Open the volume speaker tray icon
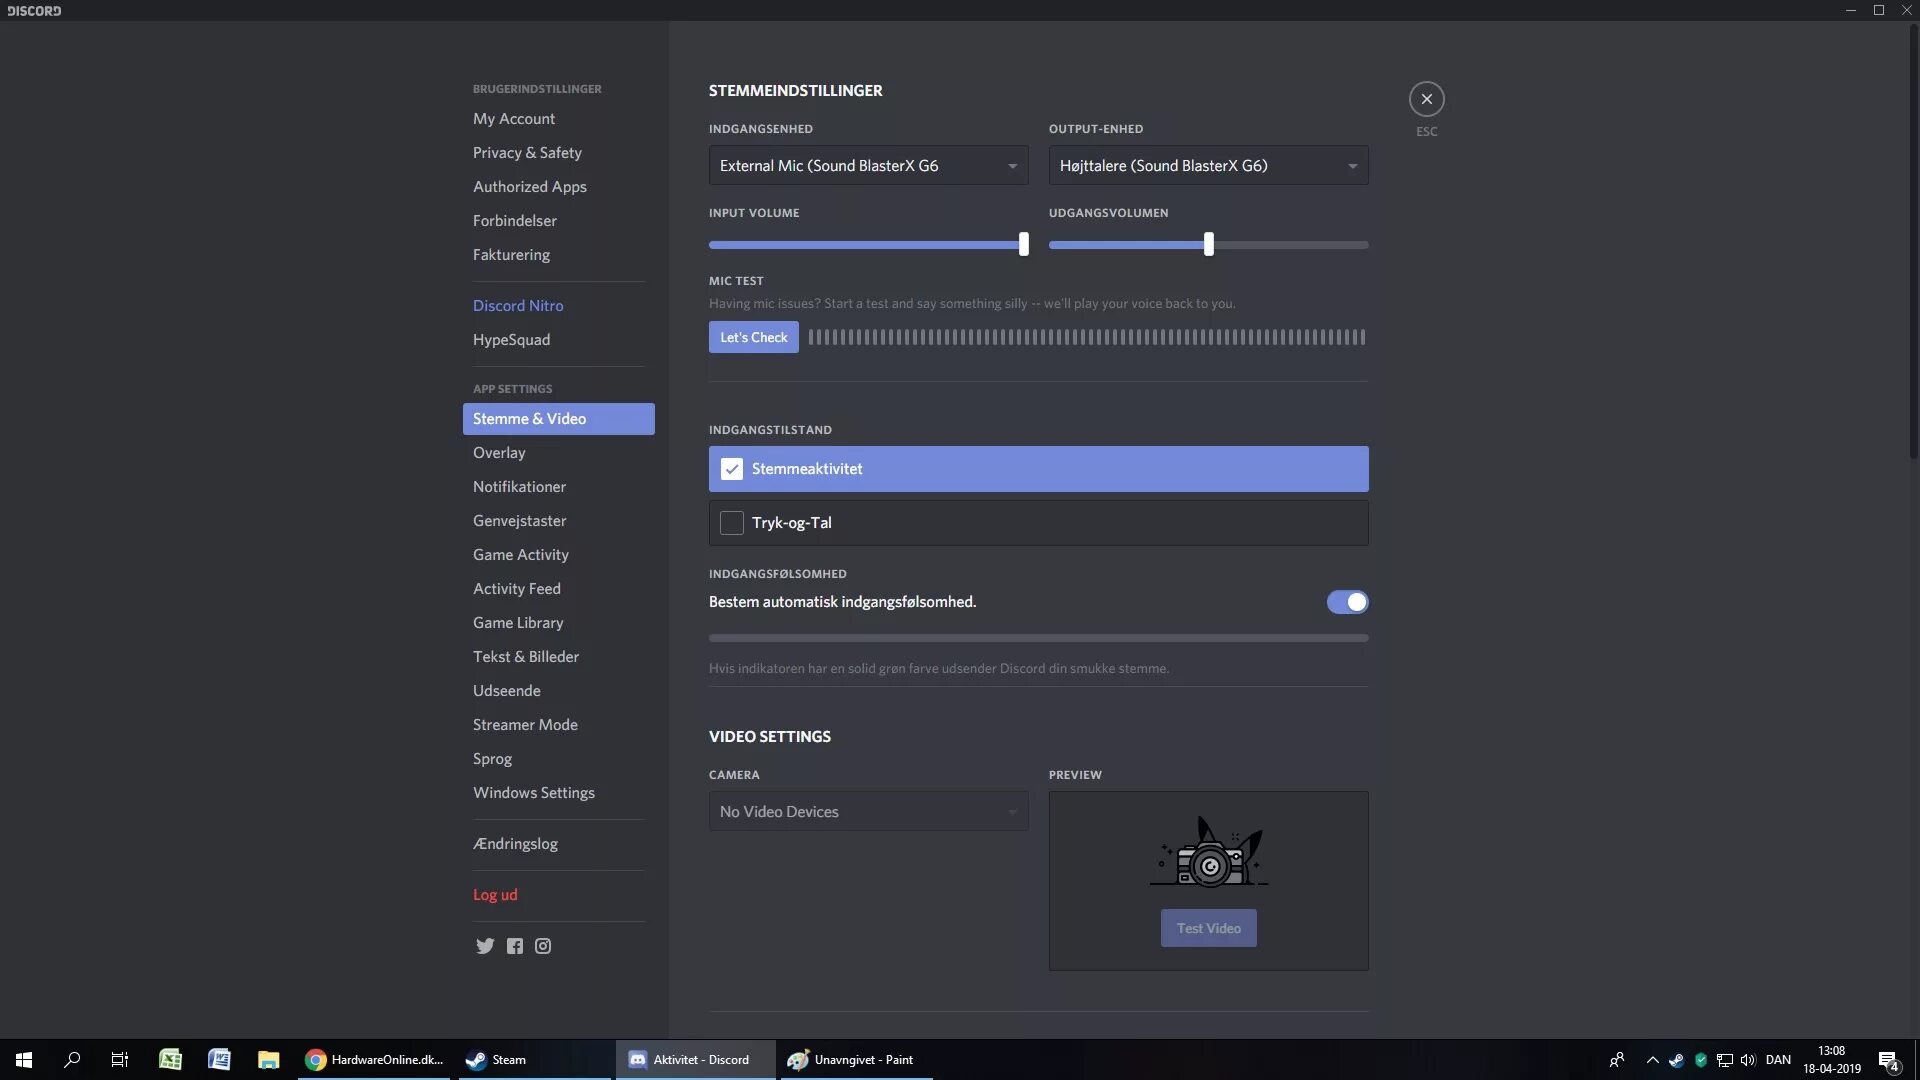This screenshot has height=1080, width=1920. 1748,1060
